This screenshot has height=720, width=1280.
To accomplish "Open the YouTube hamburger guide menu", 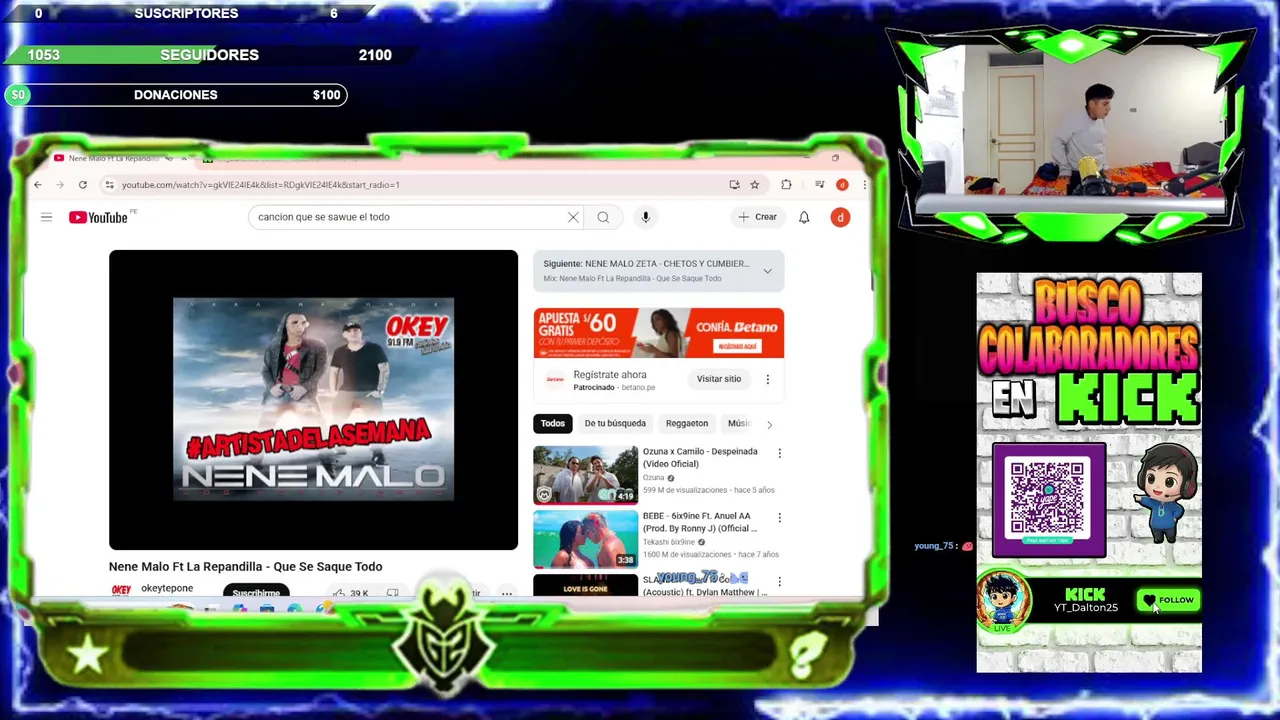I will pyautogui.click(x=46, y=217).
